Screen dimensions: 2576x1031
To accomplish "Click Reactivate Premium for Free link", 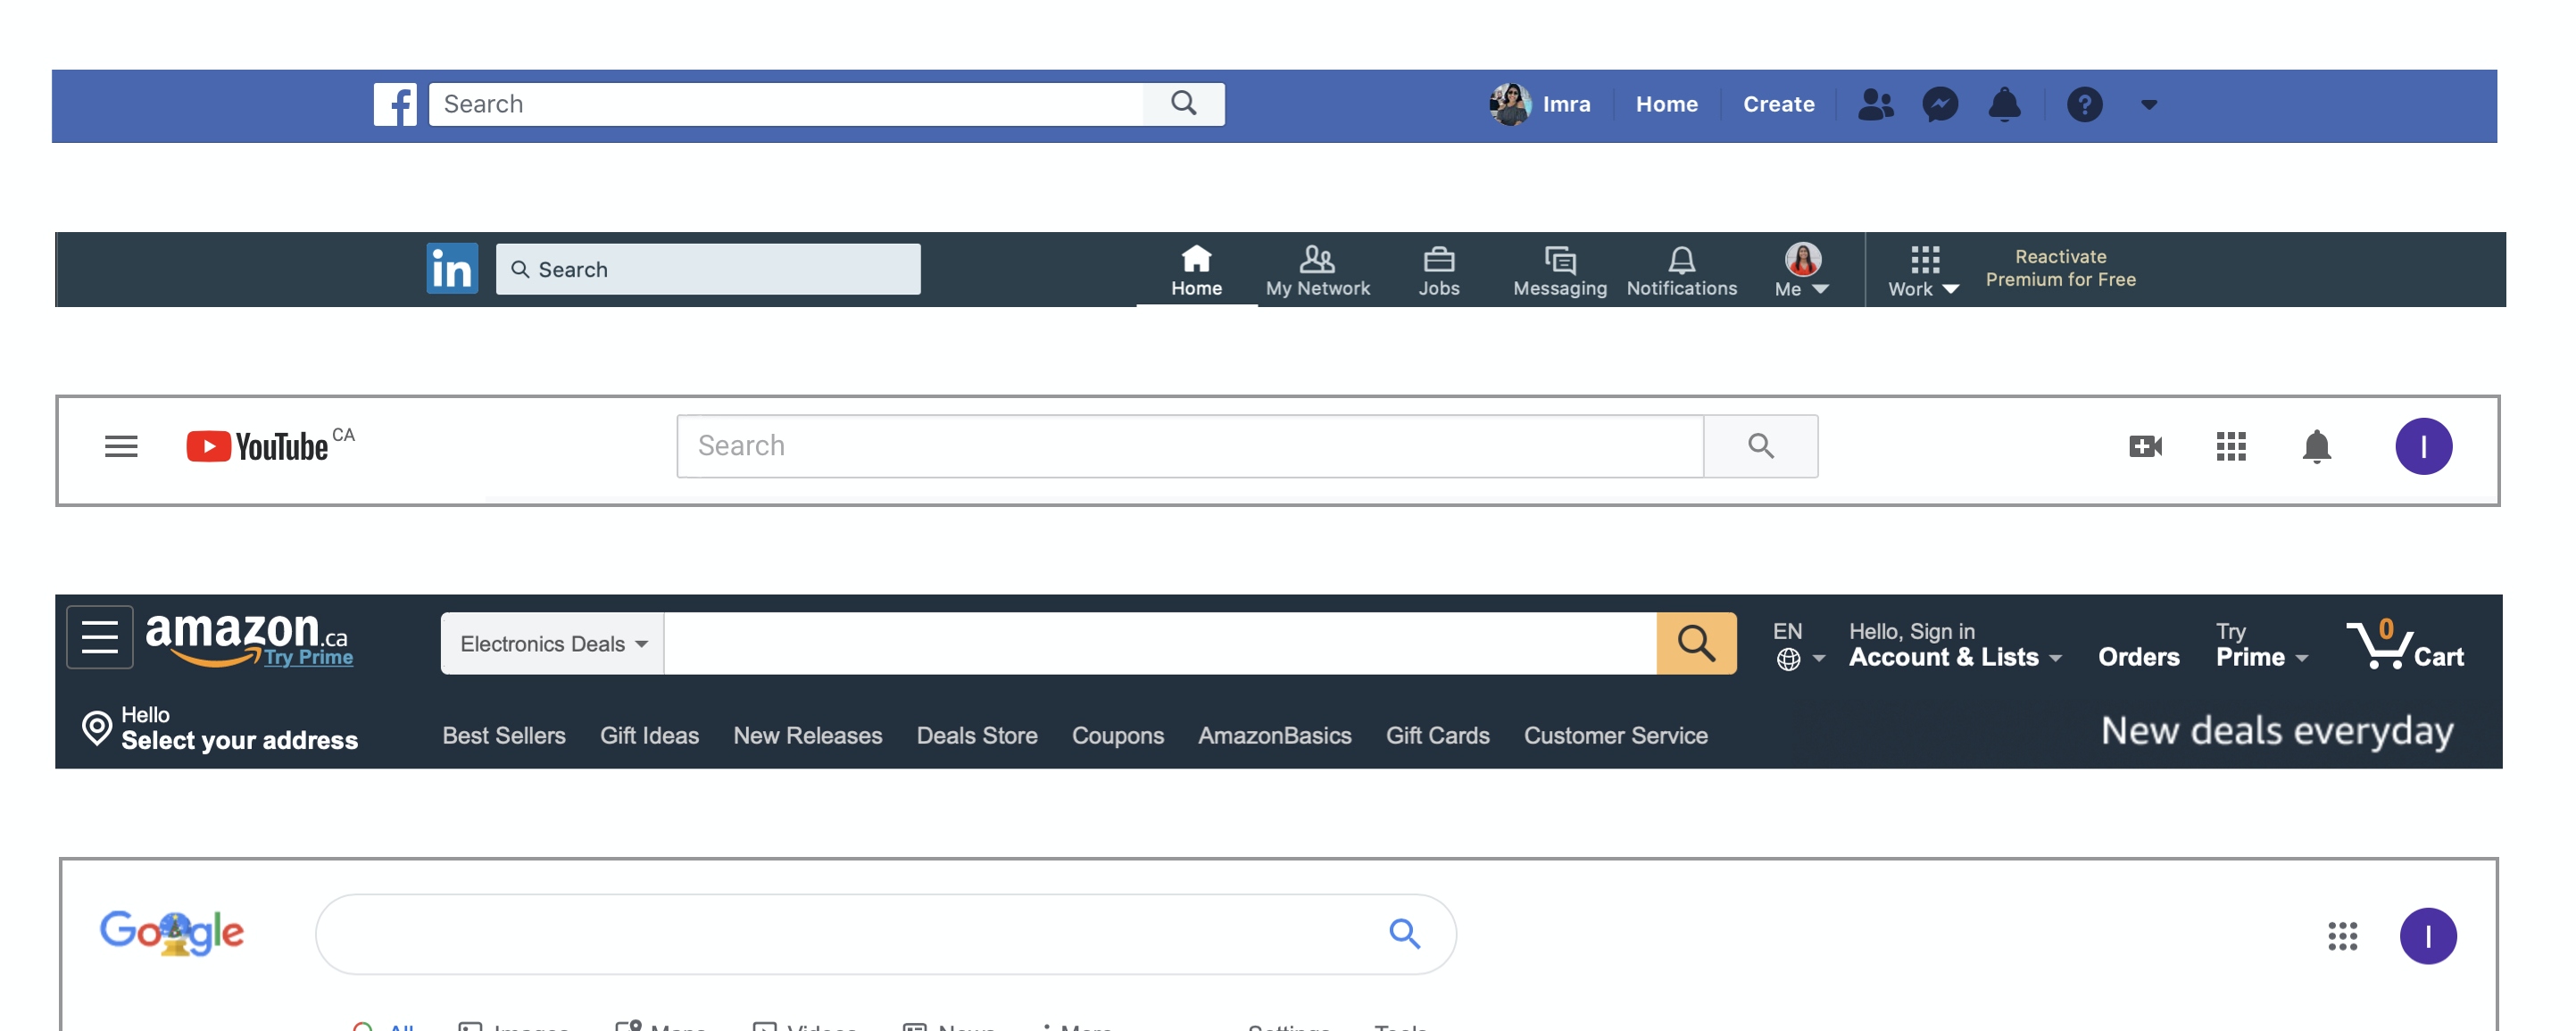I will (x=2059, y=268).
